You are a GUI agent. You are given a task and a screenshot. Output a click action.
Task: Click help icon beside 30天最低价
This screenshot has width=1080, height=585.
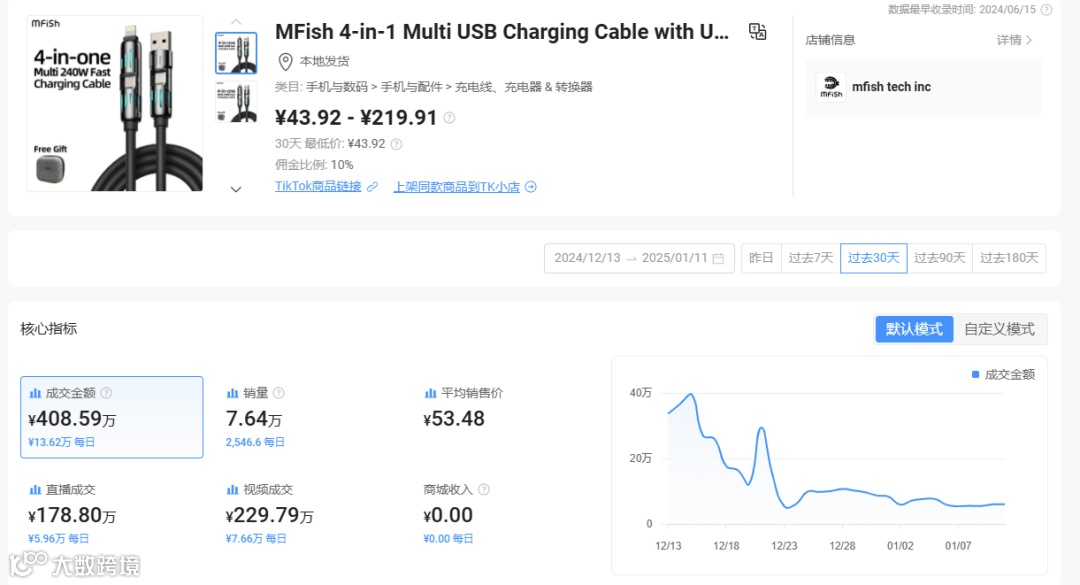coord(396,144)
